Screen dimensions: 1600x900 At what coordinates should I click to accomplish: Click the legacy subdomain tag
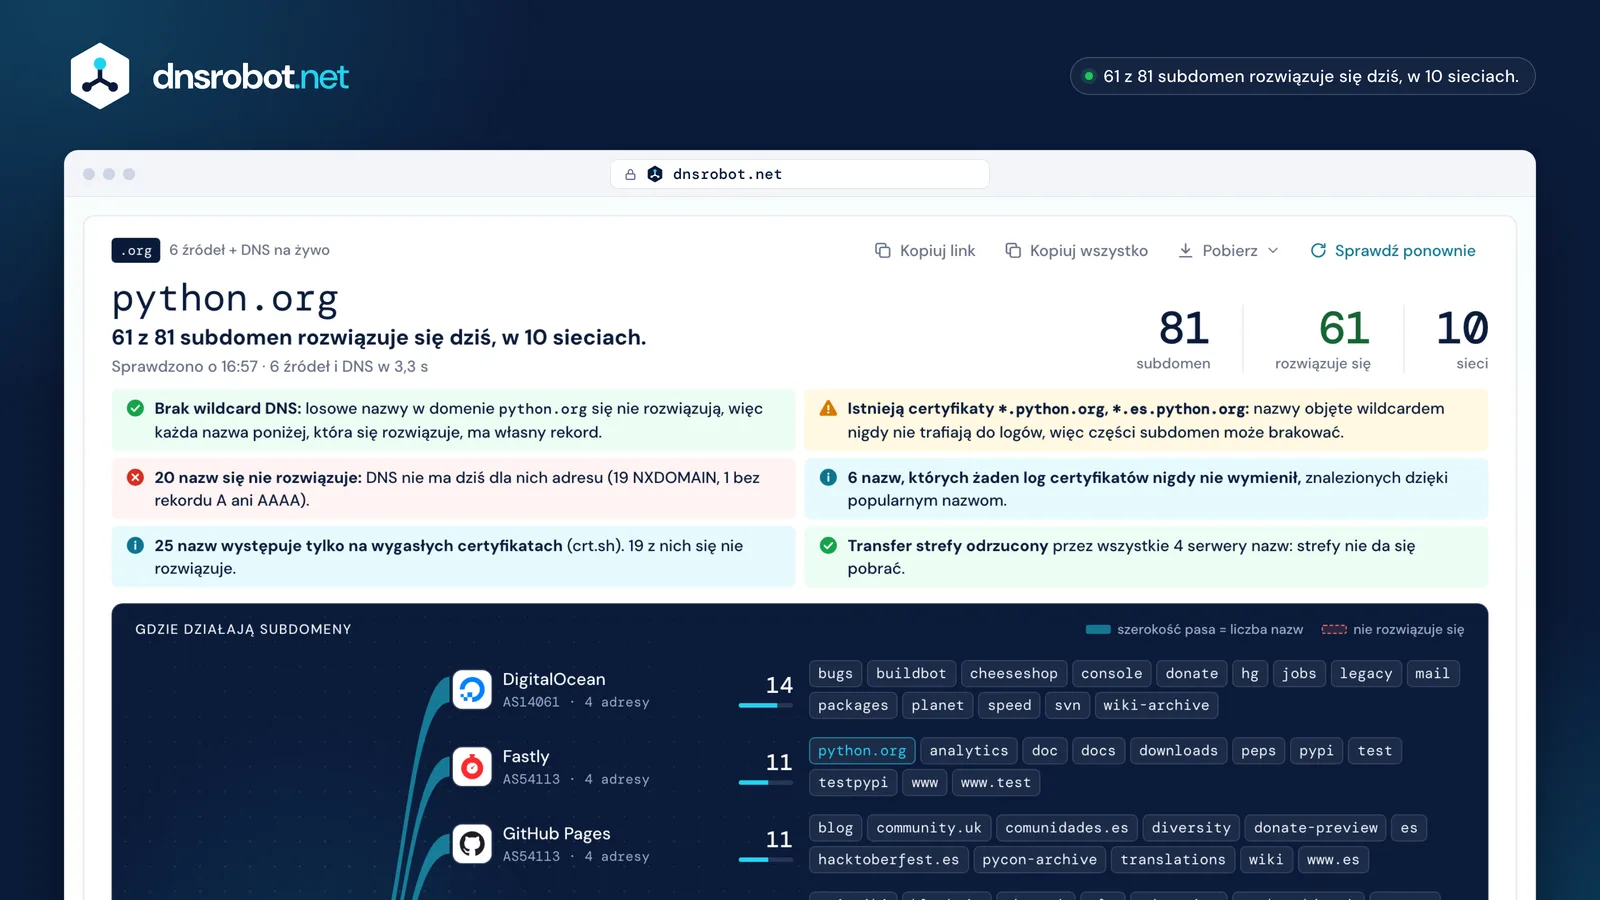(x=1366, y=674)
